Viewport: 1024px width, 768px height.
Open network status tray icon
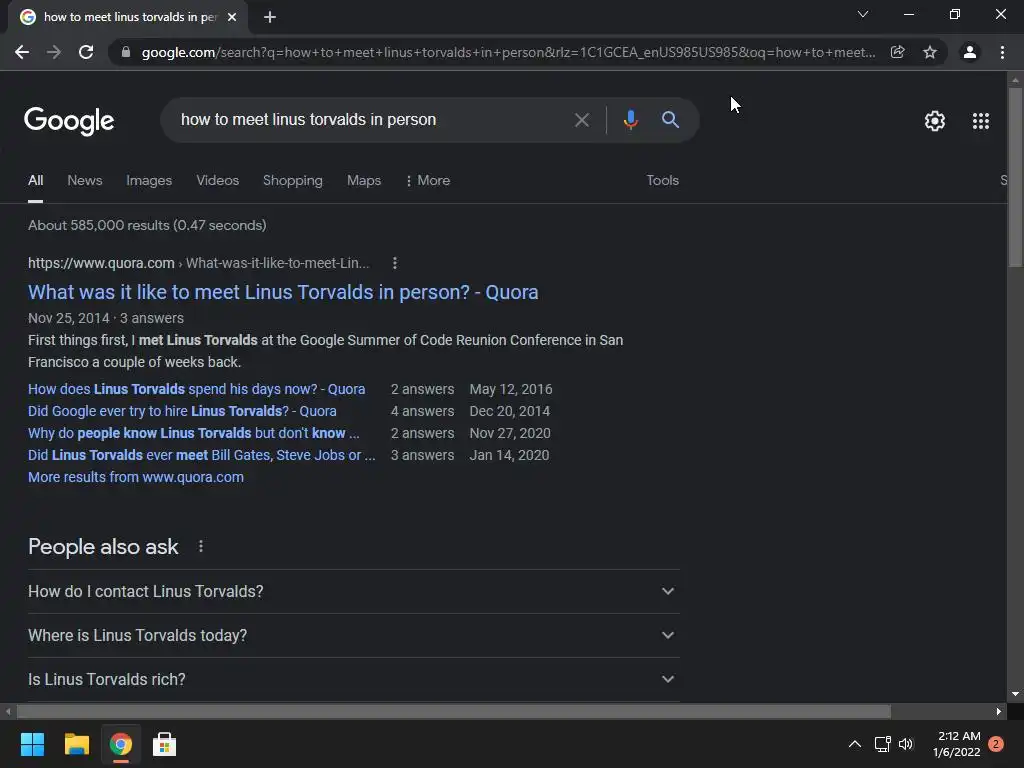click(882, 744)
